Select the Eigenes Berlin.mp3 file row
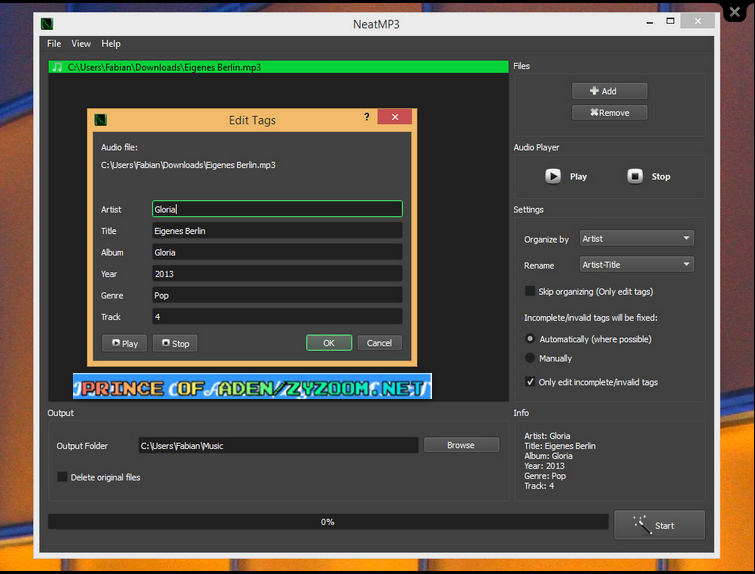755x574 pixels. (x=278, y=67)
